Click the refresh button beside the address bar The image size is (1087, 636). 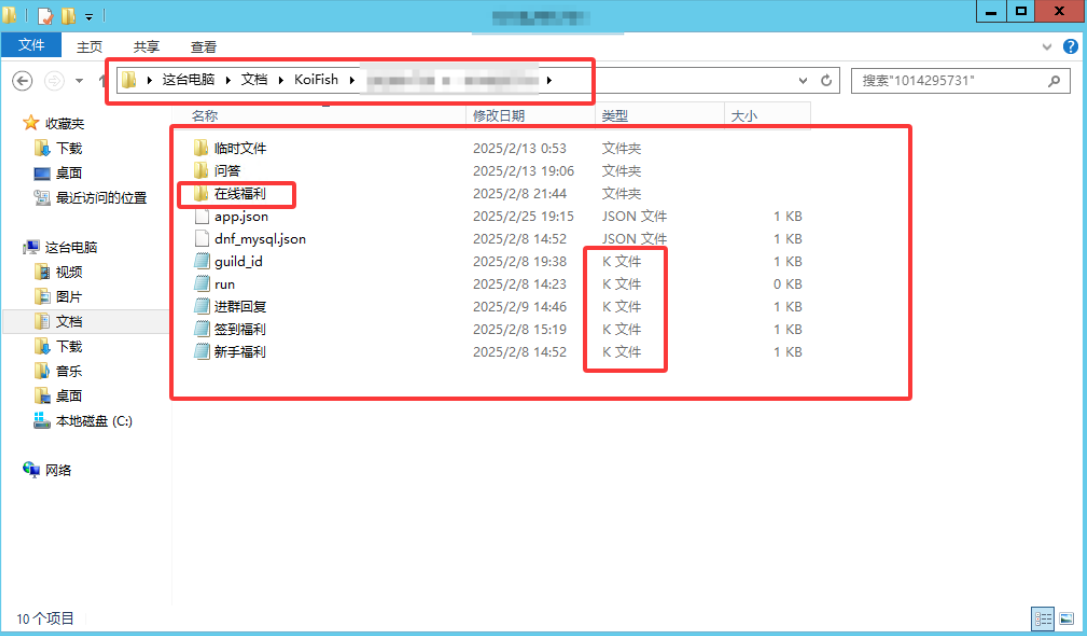(x=827, y=80)
